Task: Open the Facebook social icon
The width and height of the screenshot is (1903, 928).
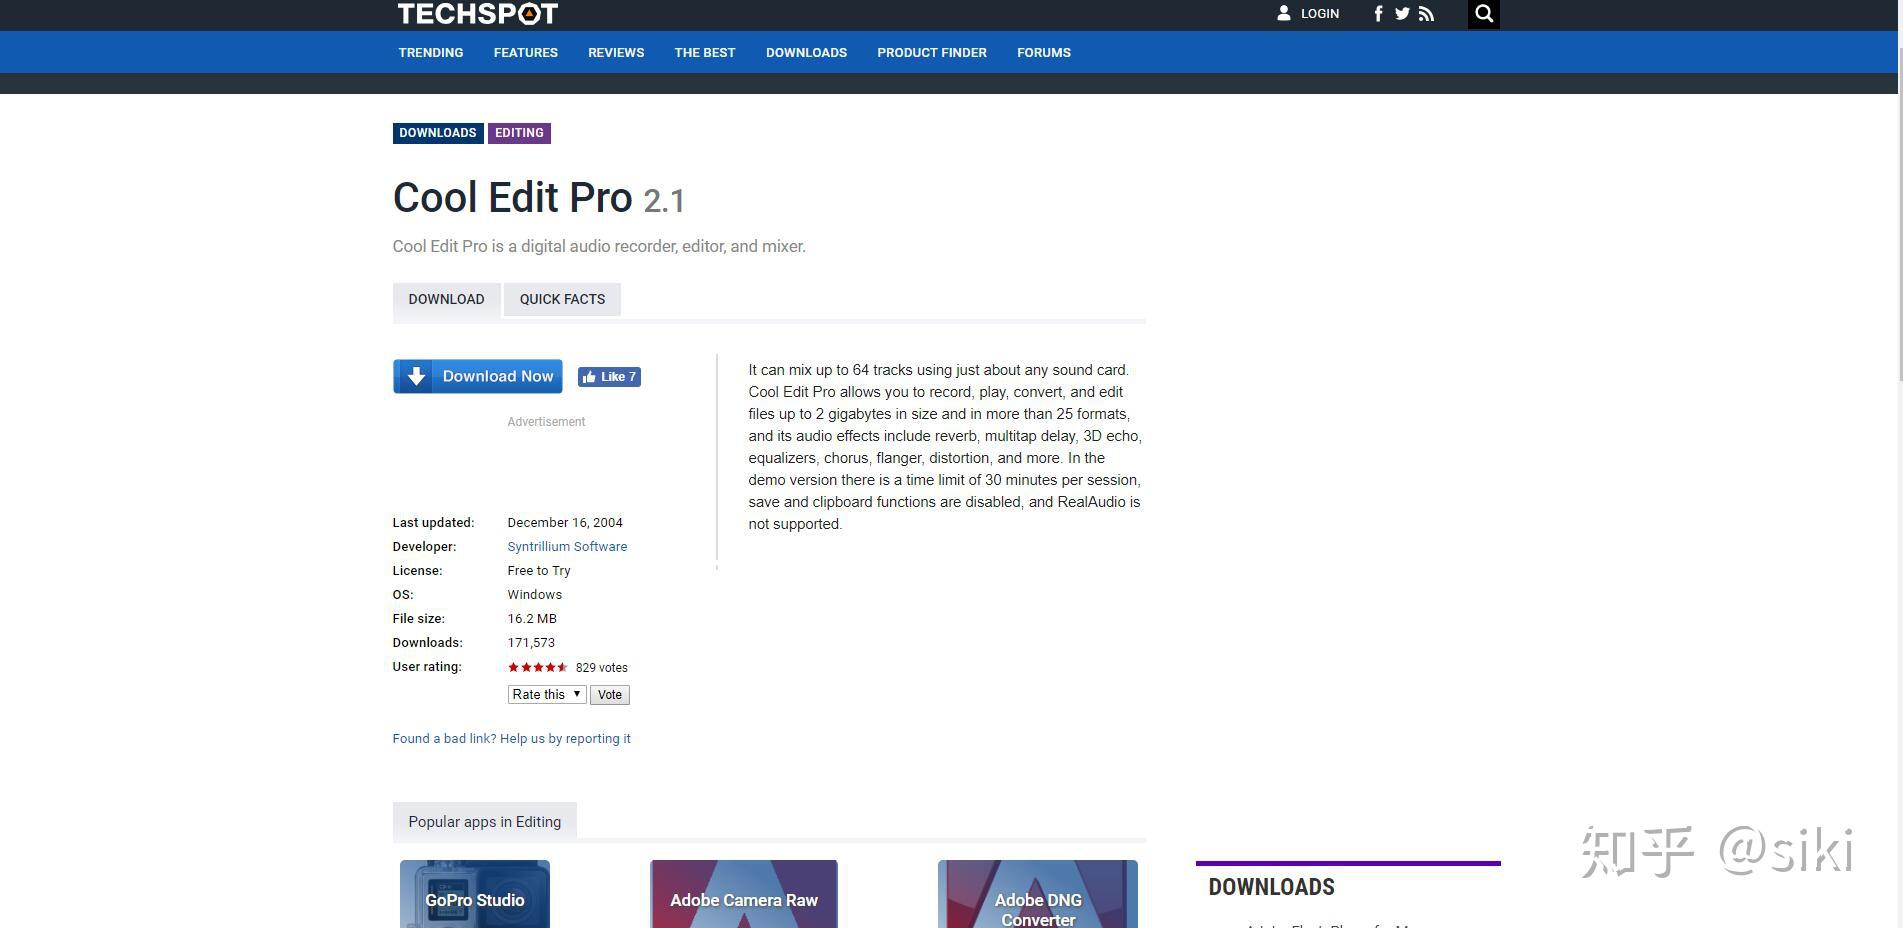Action: pyautogui.click(x=1378, y=14)
